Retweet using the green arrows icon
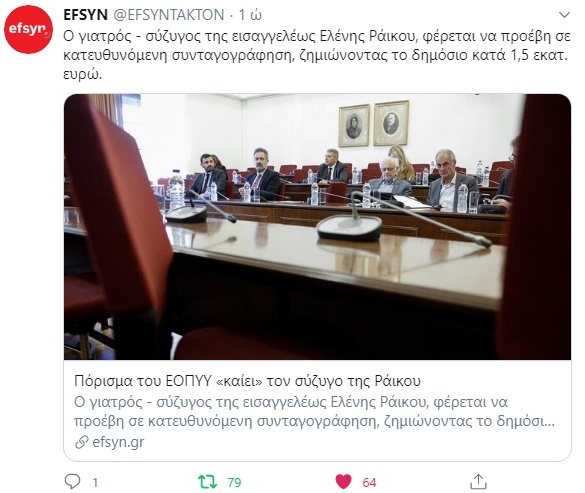The height and width of the screenshot is (493, 585). click(207, 481)
